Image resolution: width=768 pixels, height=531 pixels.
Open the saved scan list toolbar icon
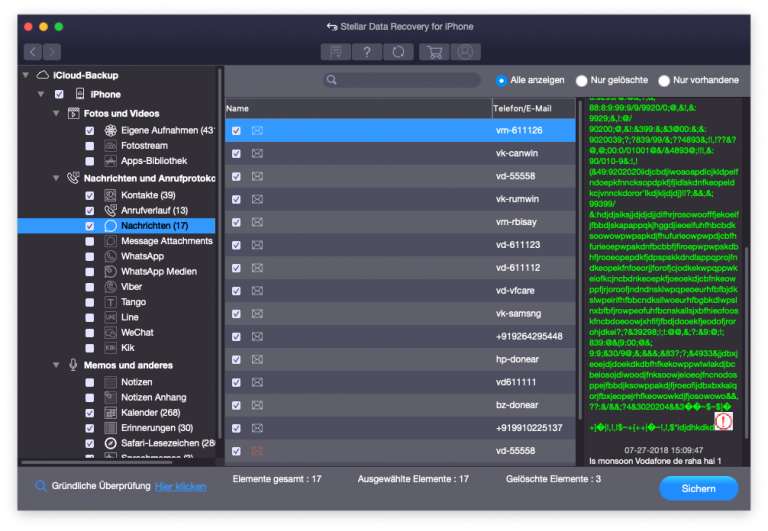336,51
